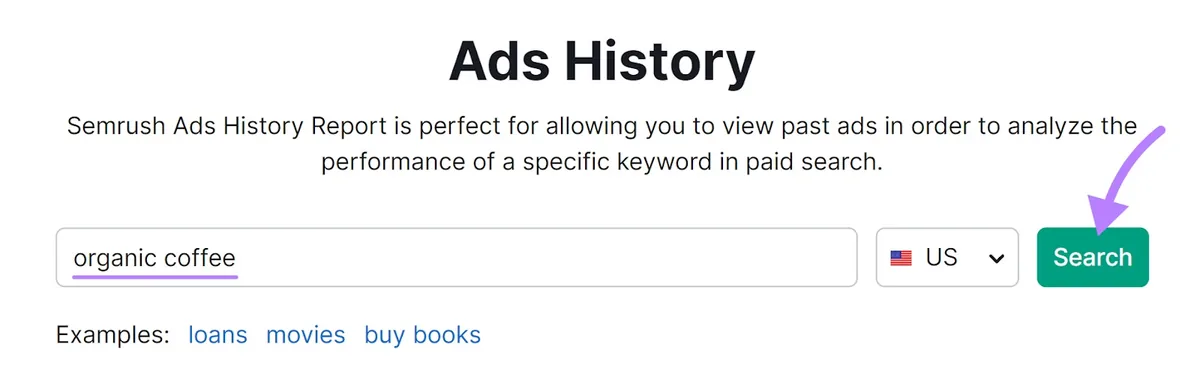Click the purple underline beneath organic coffee

[x=155, y=275]
